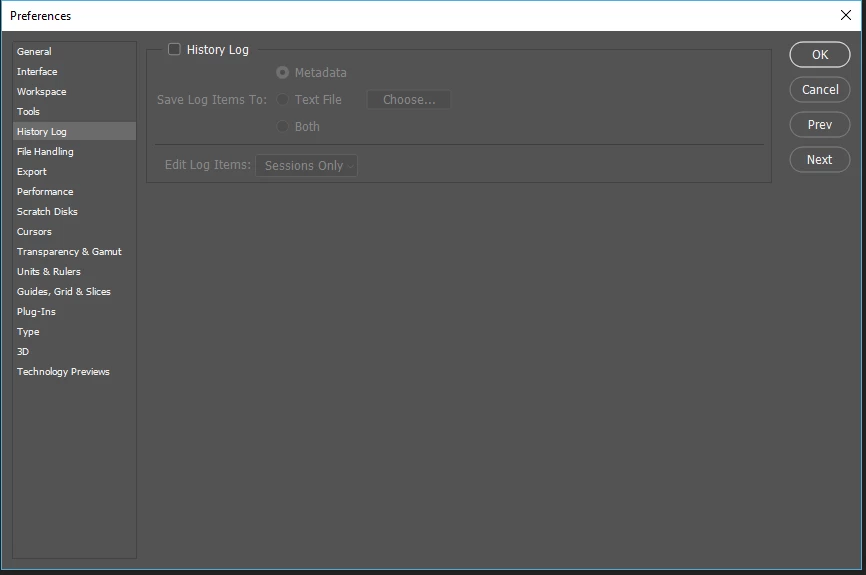Select the Both radio option

coord(282,126)
